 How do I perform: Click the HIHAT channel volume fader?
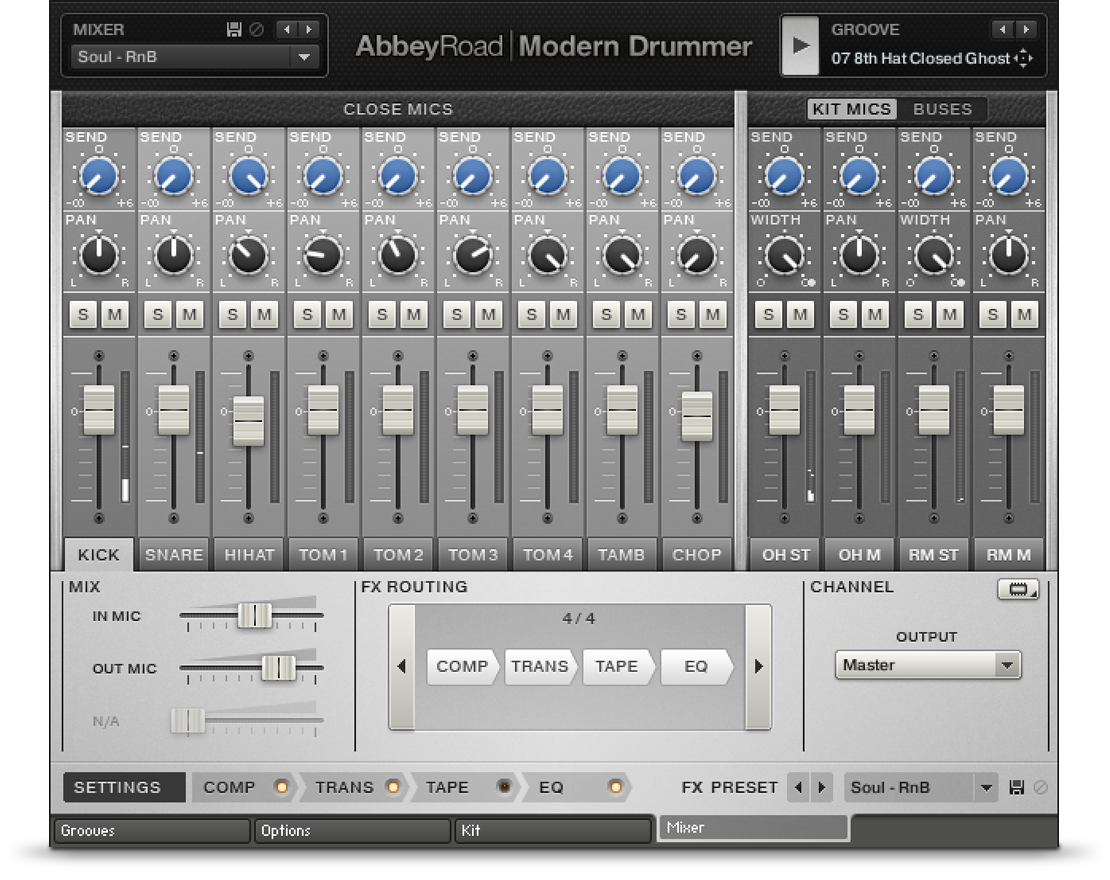248,421
